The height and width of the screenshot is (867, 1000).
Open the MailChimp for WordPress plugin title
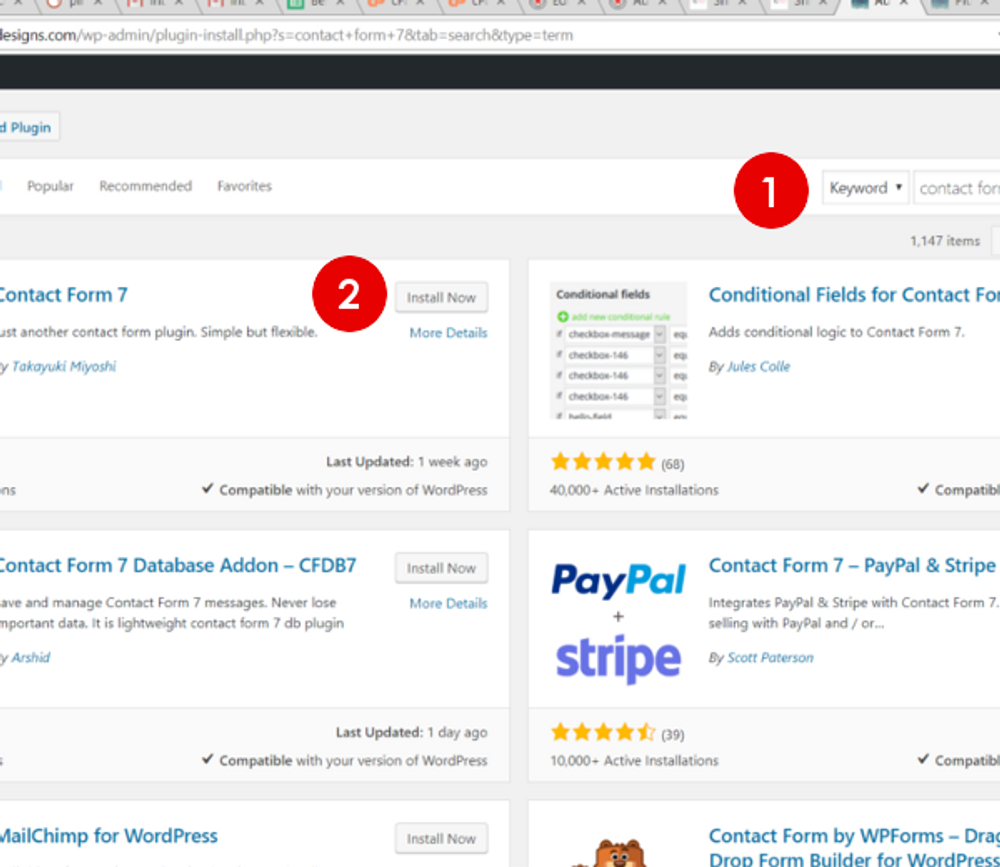pos(108,836)
